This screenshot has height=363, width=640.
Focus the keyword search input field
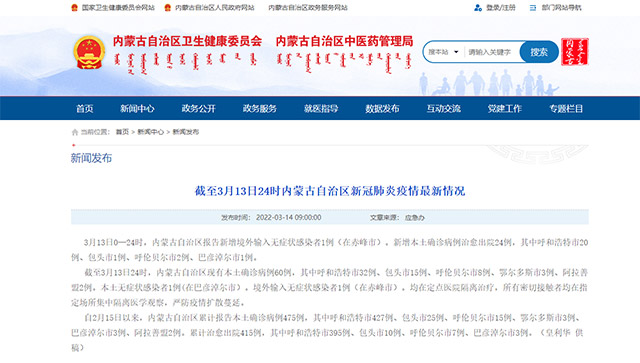491,52
